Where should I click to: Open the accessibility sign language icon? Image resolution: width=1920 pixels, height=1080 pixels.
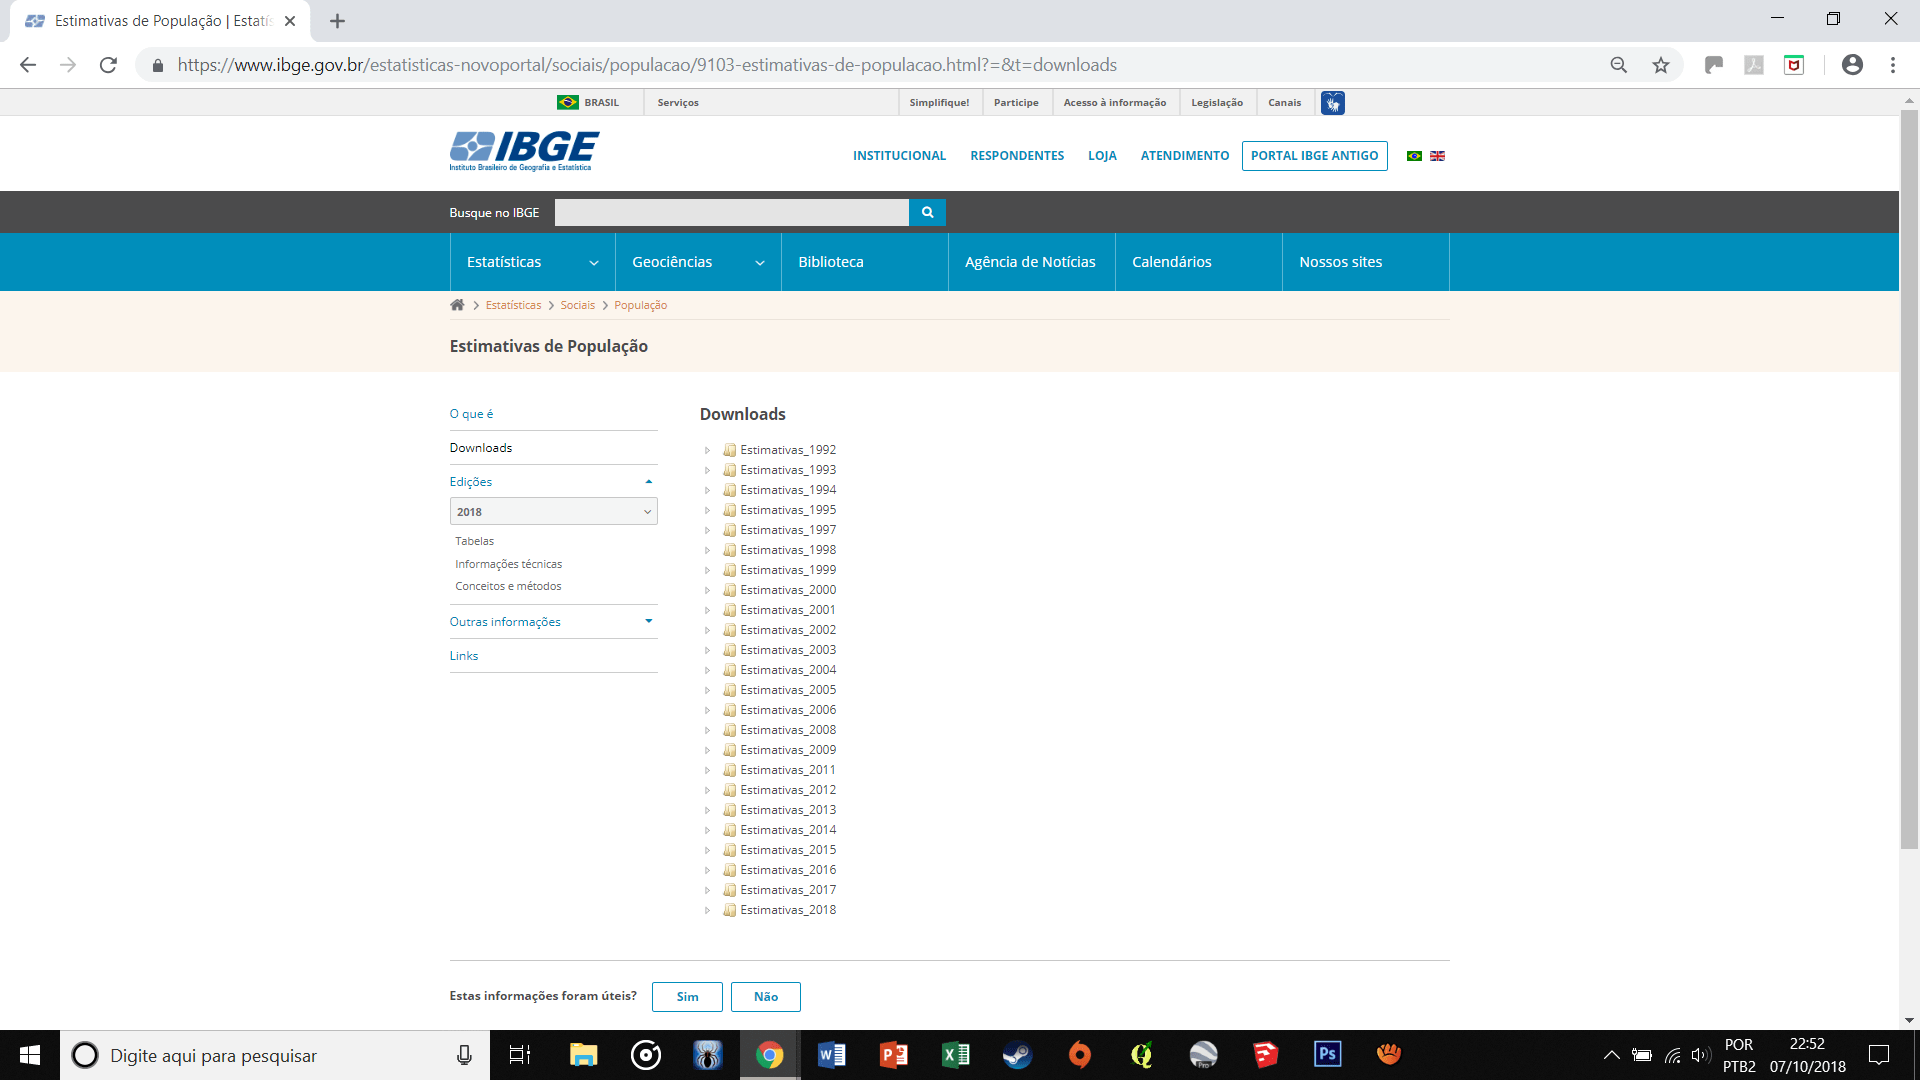point(1332,103)
